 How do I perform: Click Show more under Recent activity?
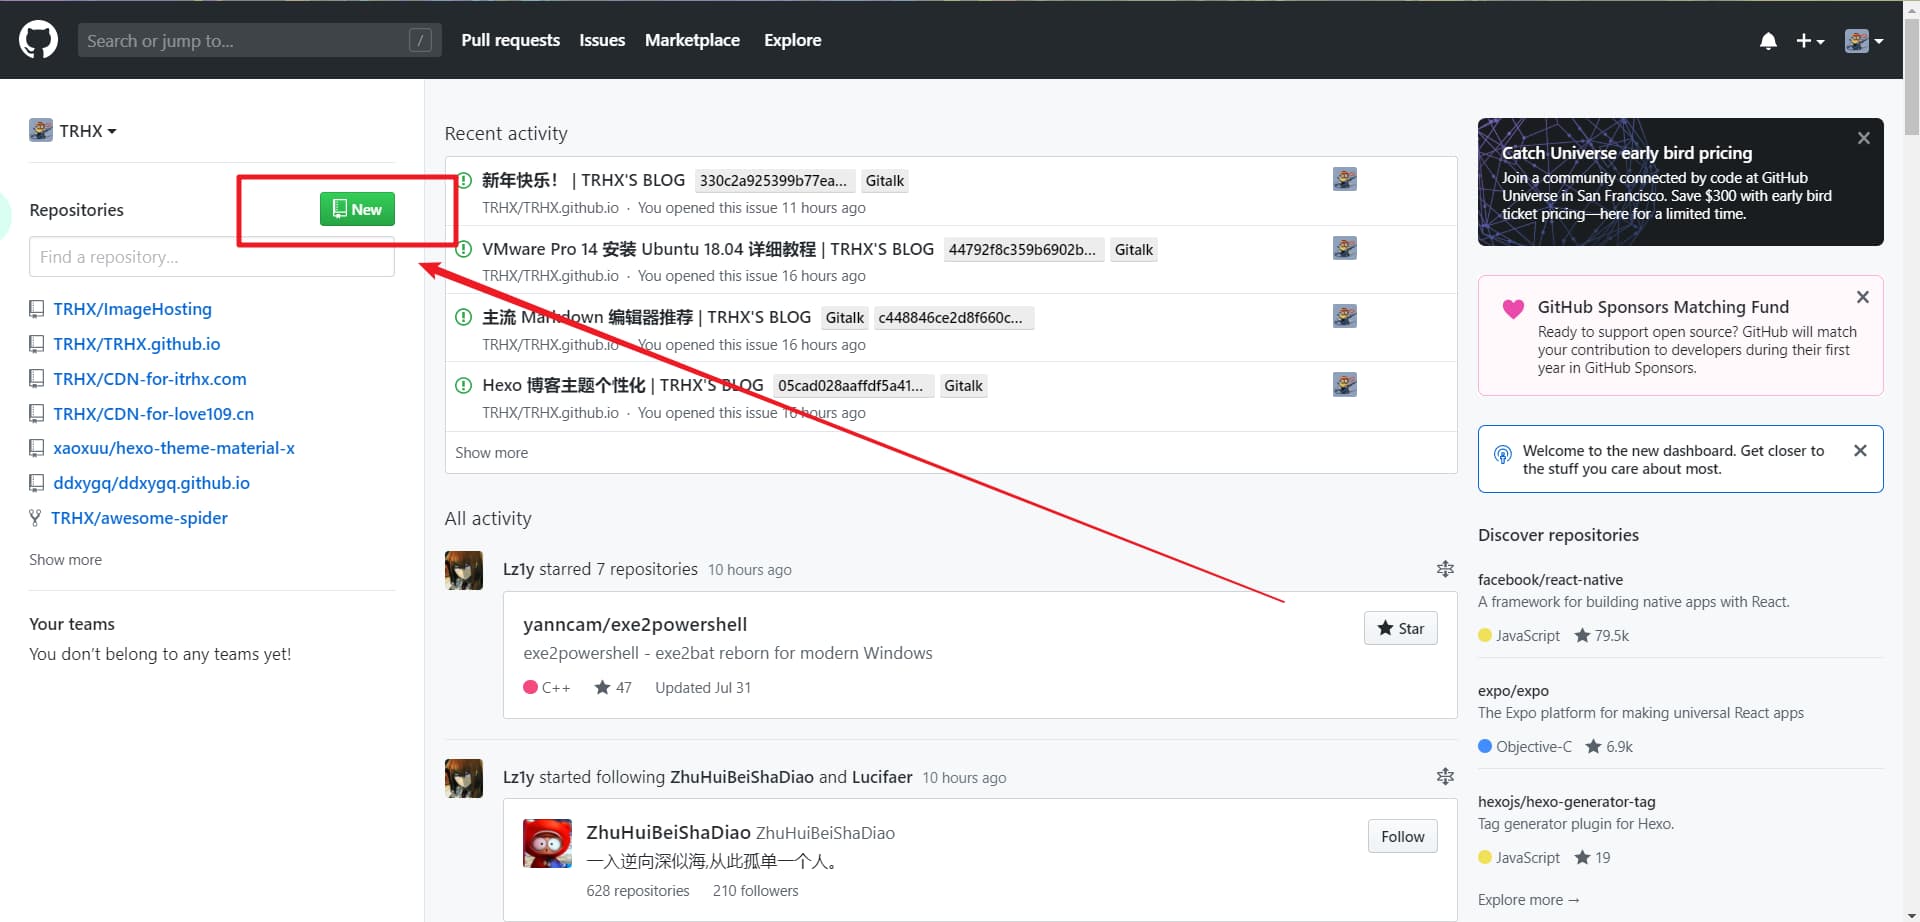pos(491,453)
